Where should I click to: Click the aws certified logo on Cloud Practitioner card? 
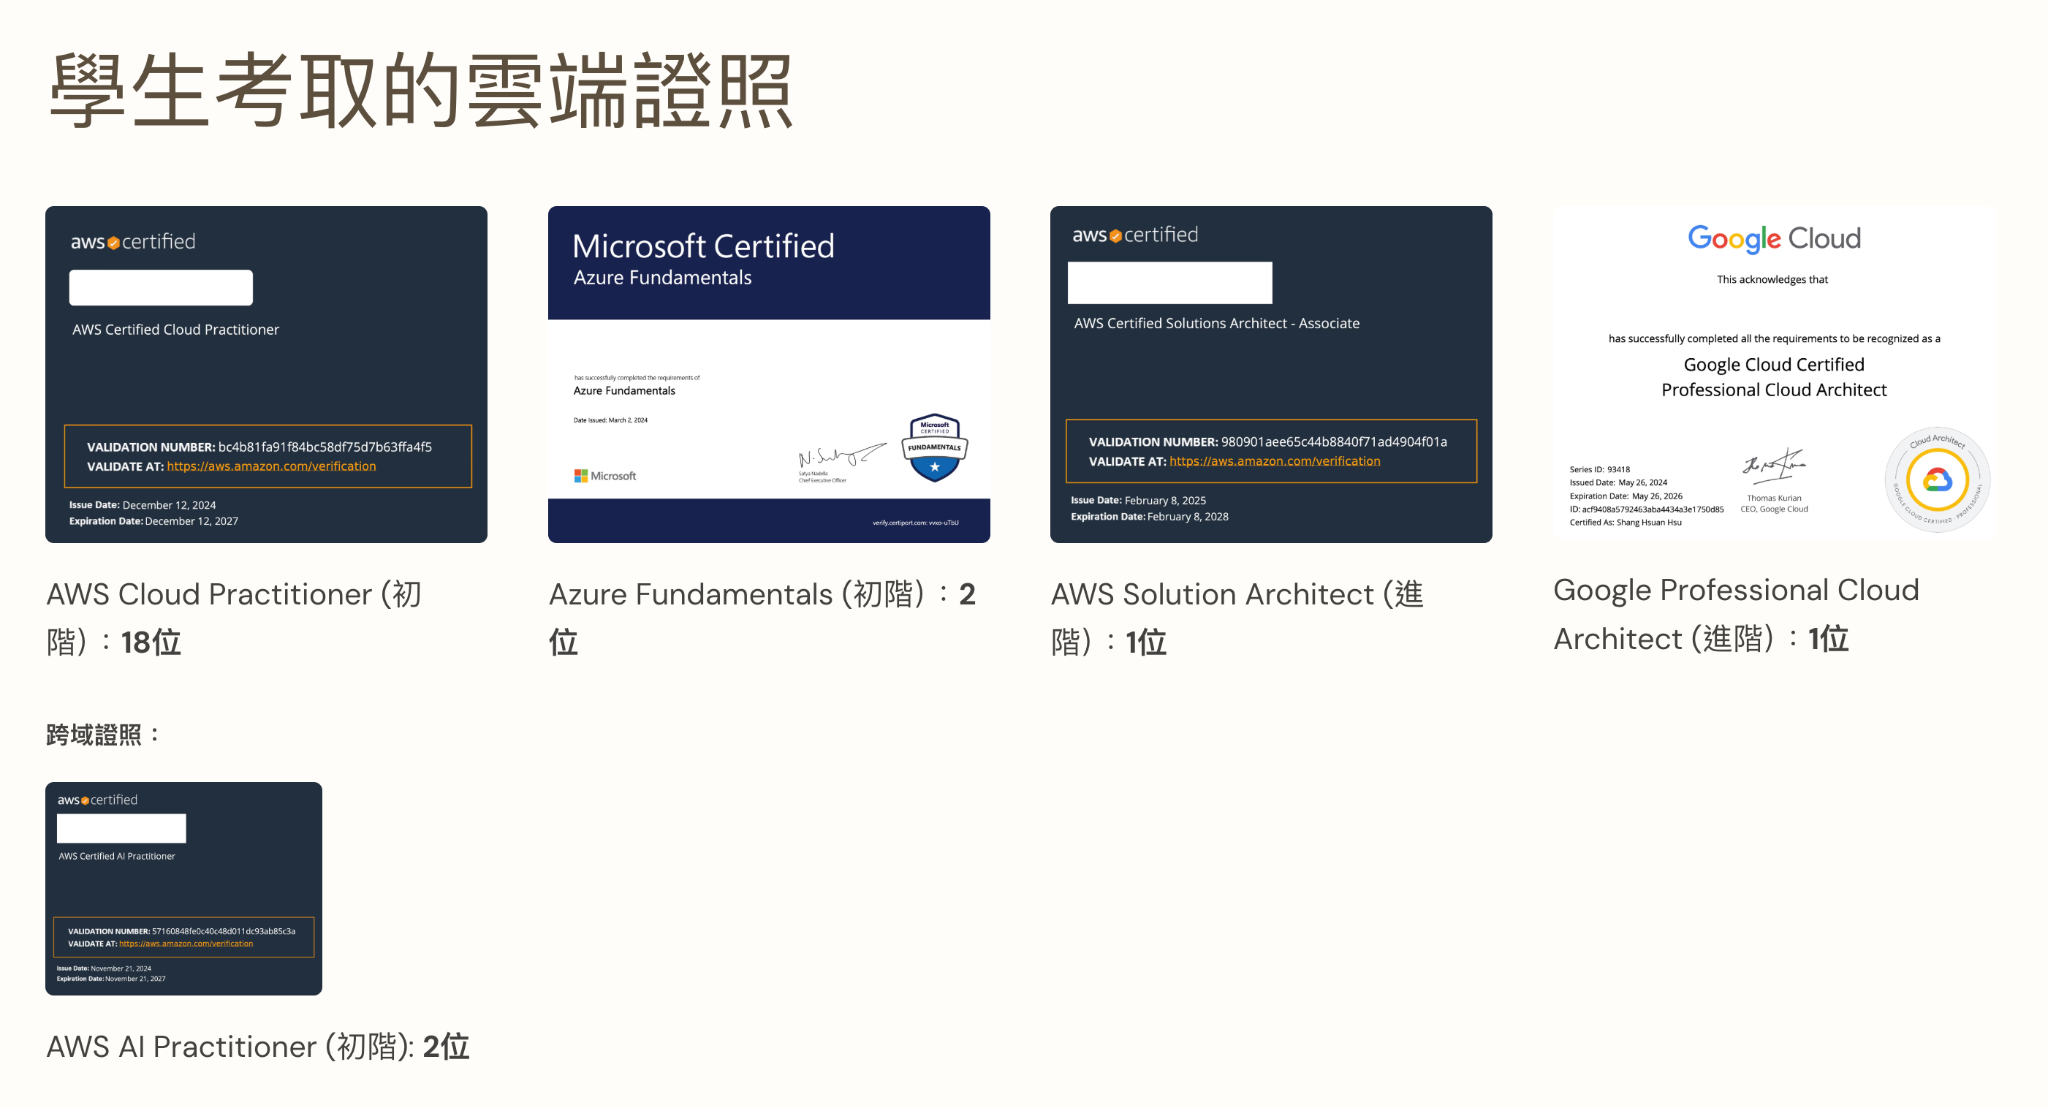(x=133, y=242)
